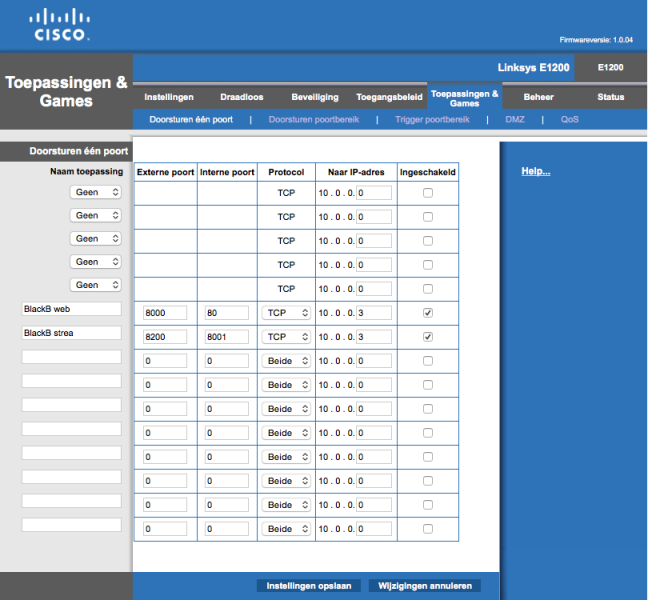
Task: Open the Draadloos tab
Action: coord(241,97)
